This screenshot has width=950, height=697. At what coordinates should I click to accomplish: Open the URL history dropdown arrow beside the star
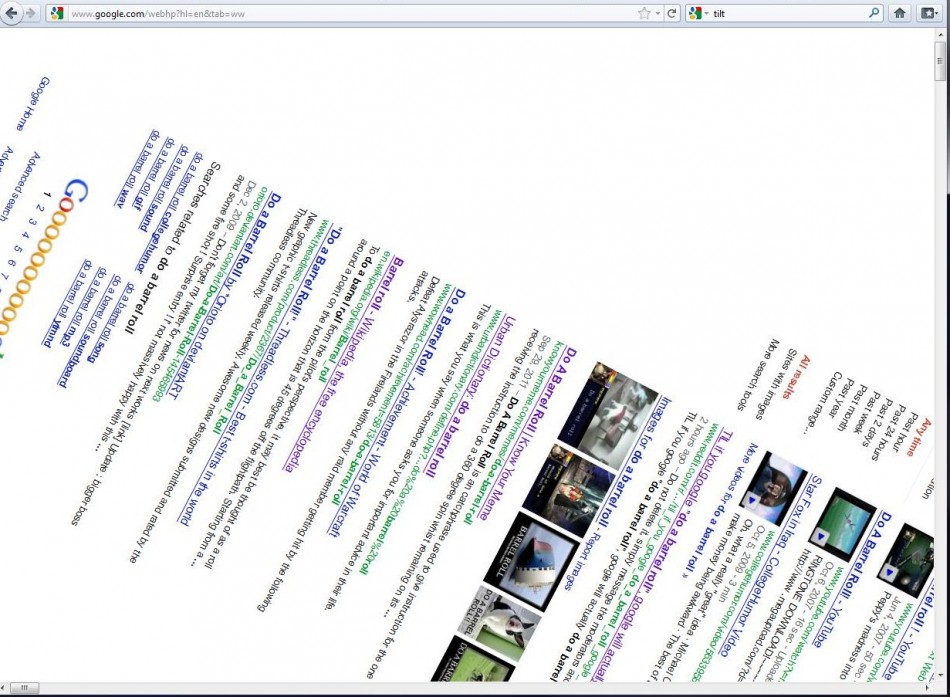(x=657, y=13)
